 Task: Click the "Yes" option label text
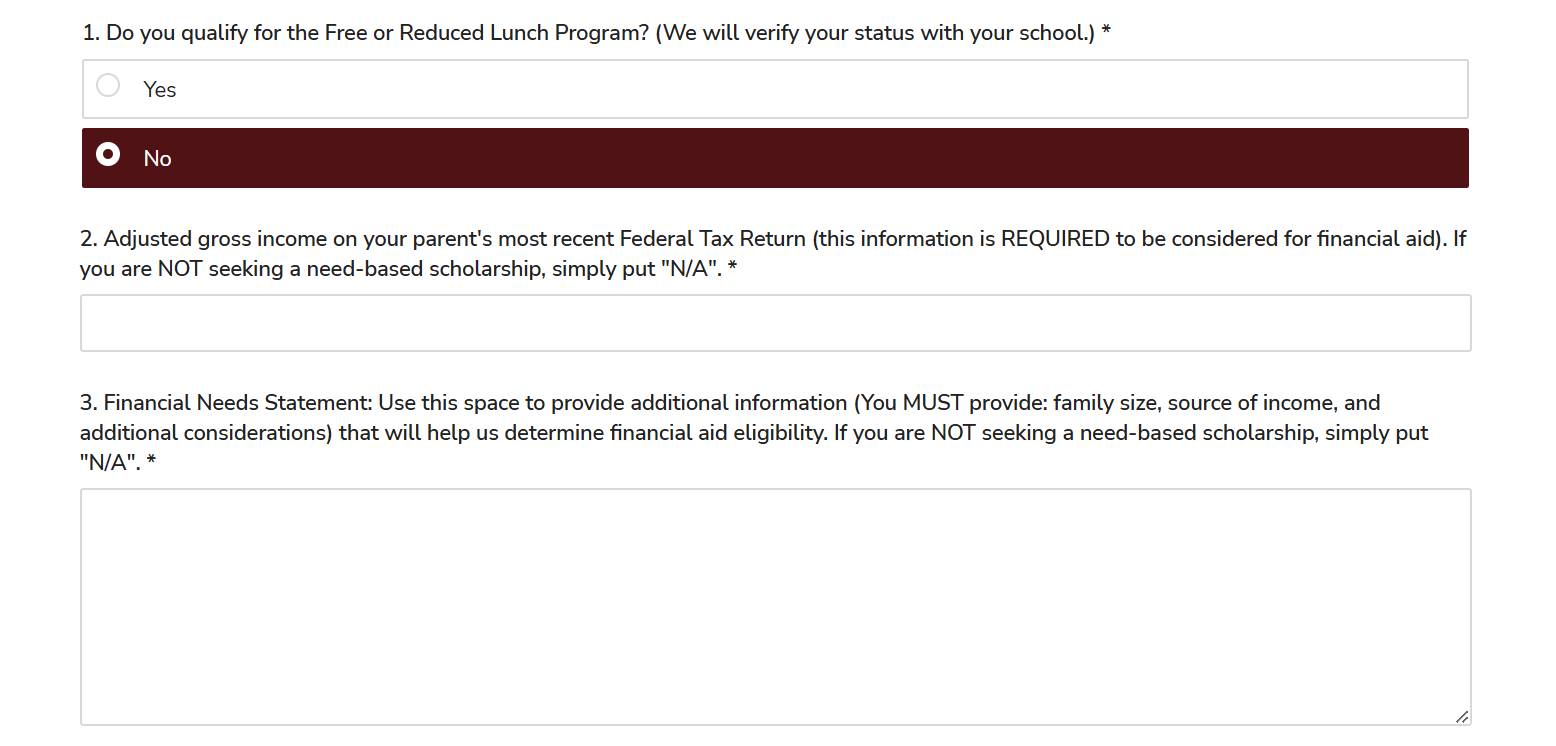coord(160,90)
